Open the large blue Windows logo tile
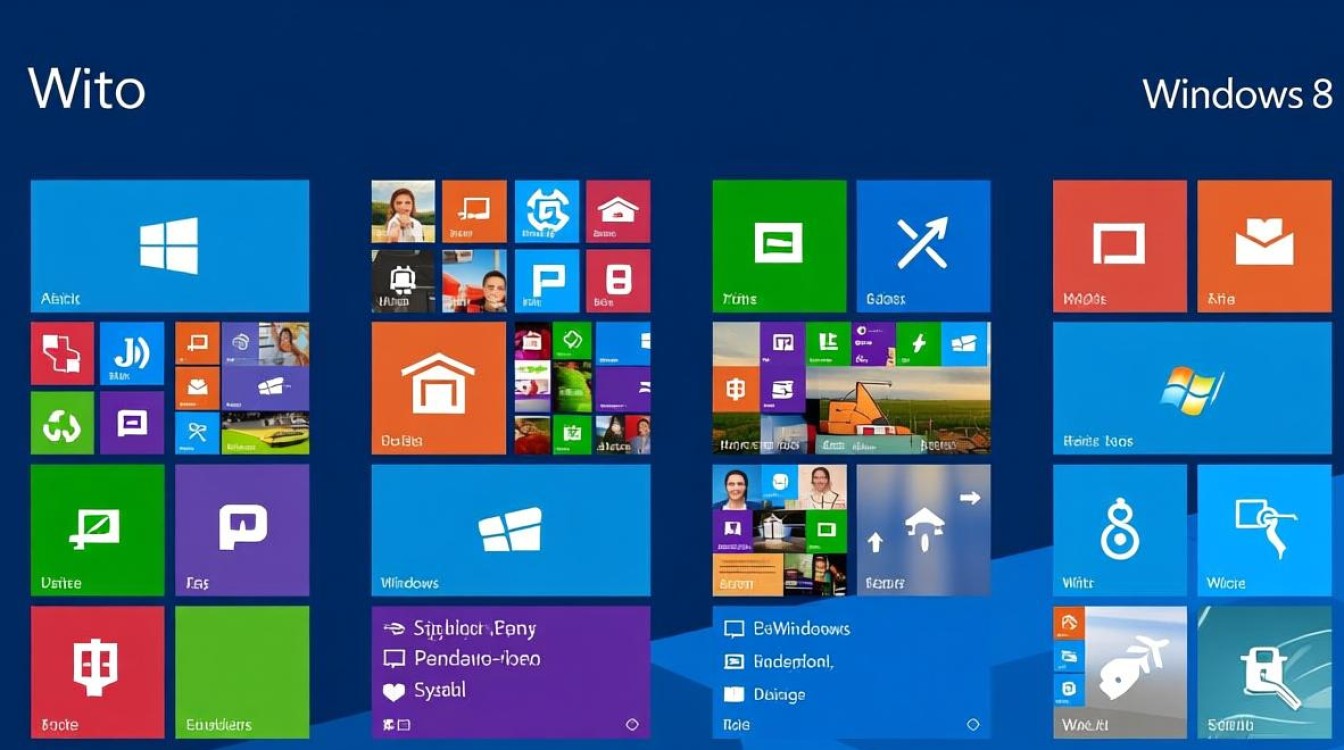This screenshot has width=1344, height=750. [168, 243]
